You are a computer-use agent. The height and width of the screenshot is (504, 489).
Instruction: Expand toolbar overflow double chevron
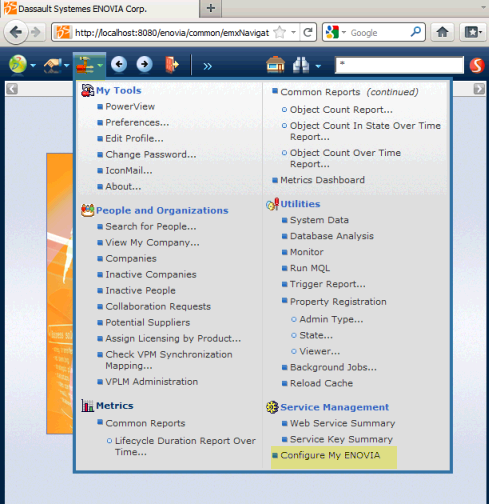click(x=207, y=66)
